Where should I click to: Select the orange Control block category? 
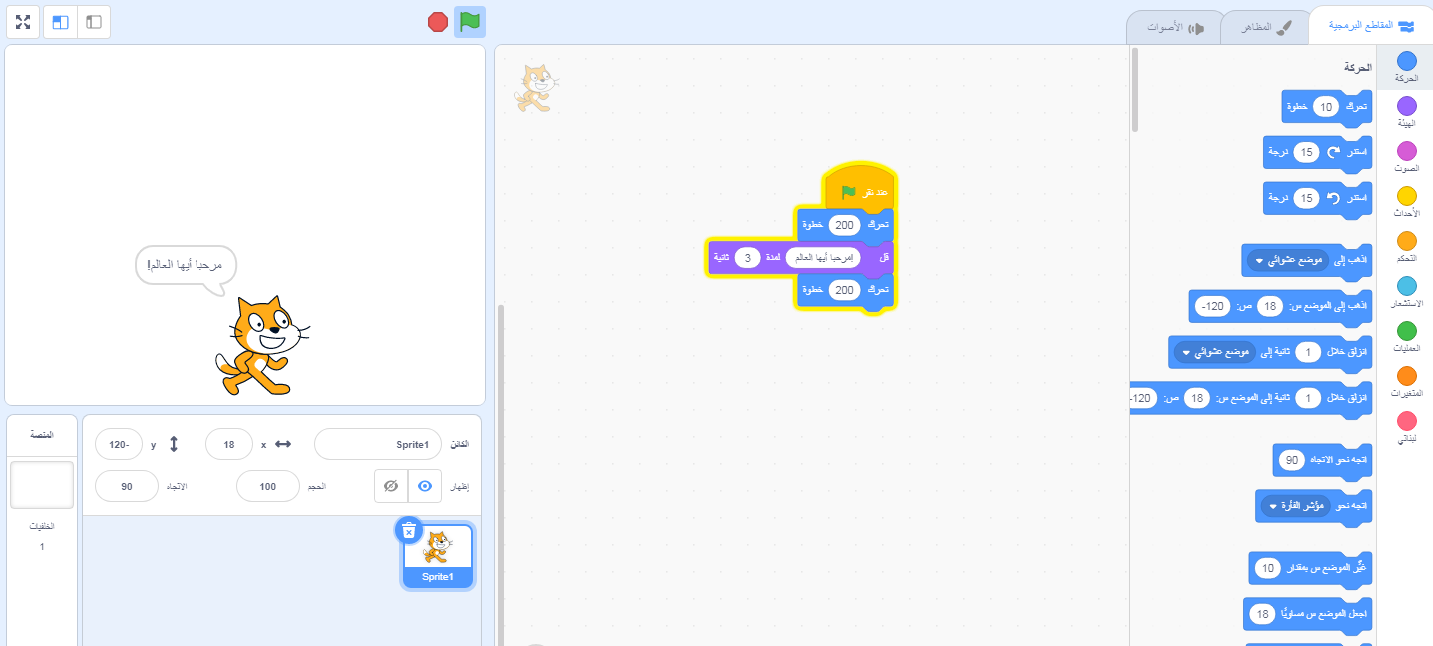click(x=1406, y=247)
